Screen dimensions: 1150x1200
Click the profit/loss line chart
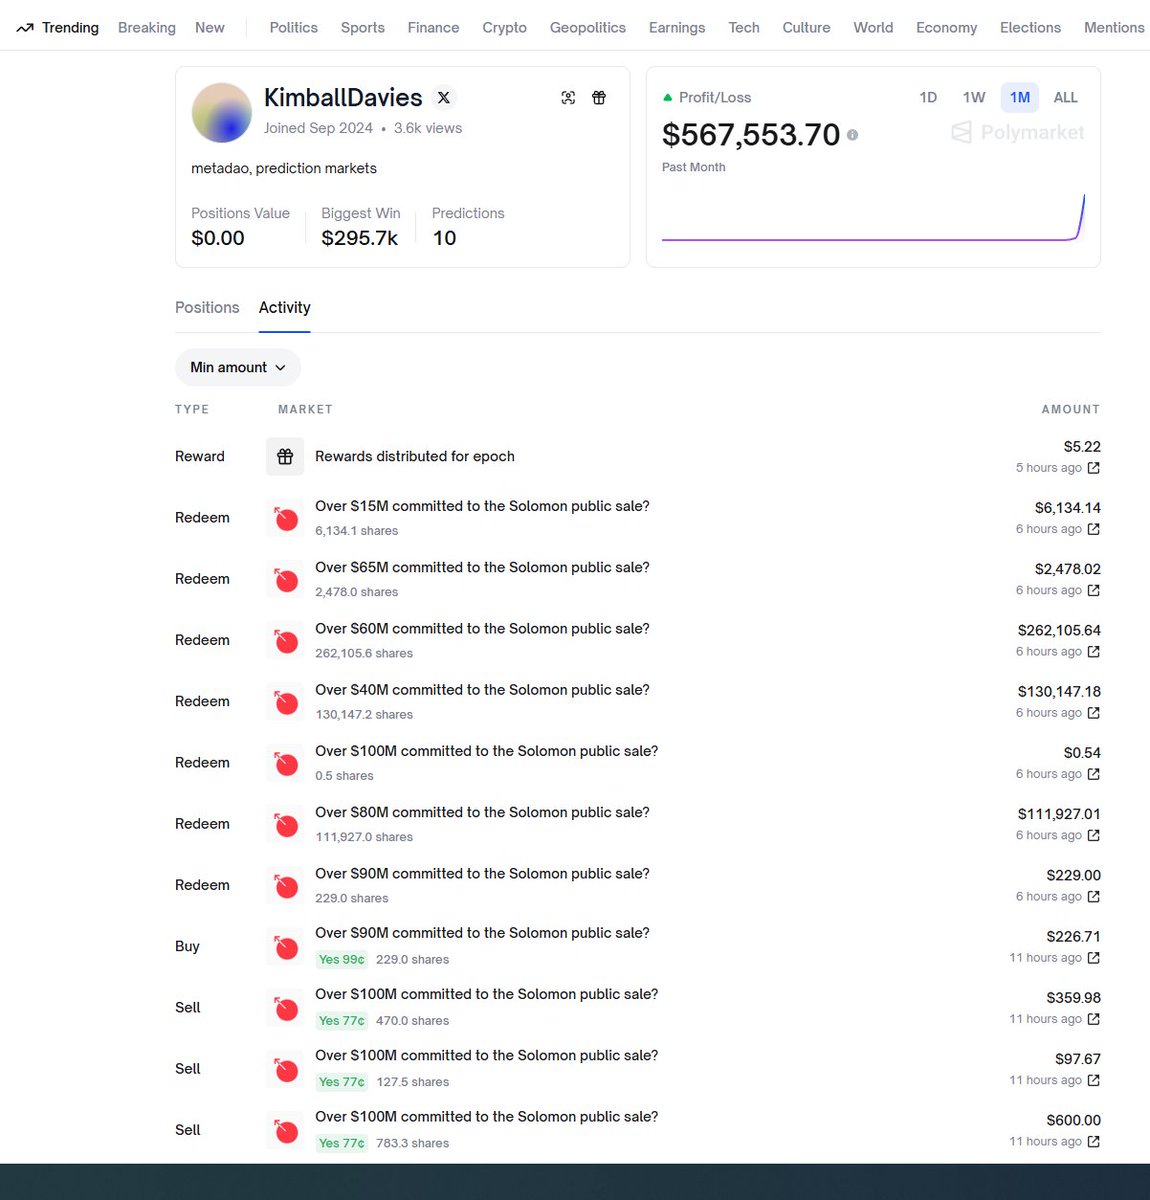tap(873, 217)
